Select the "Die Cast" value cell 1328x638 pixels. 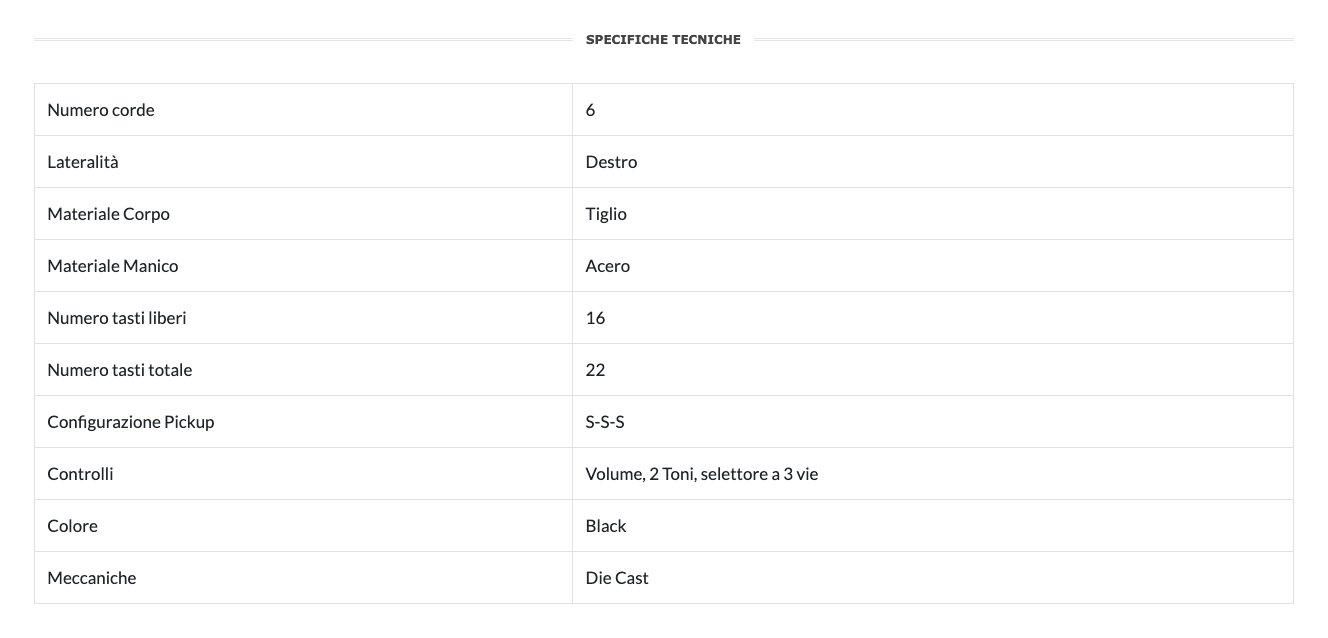pos(617,578)
